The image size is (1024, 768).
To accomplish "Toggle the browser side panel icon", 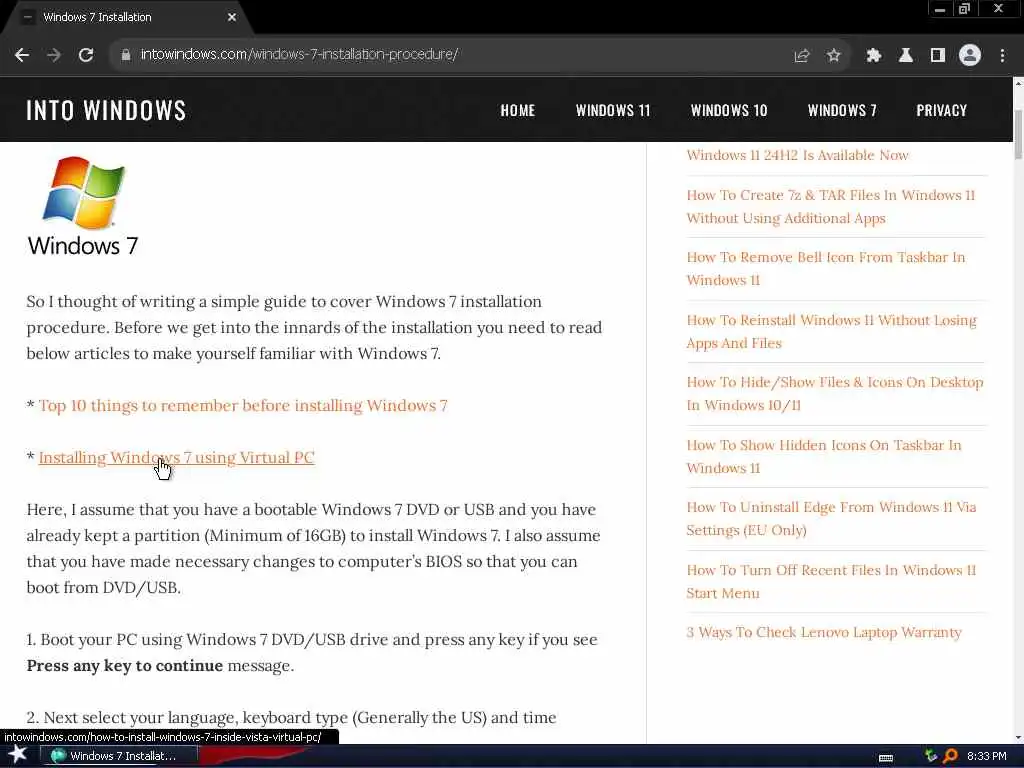I will [x=938, y=56].
